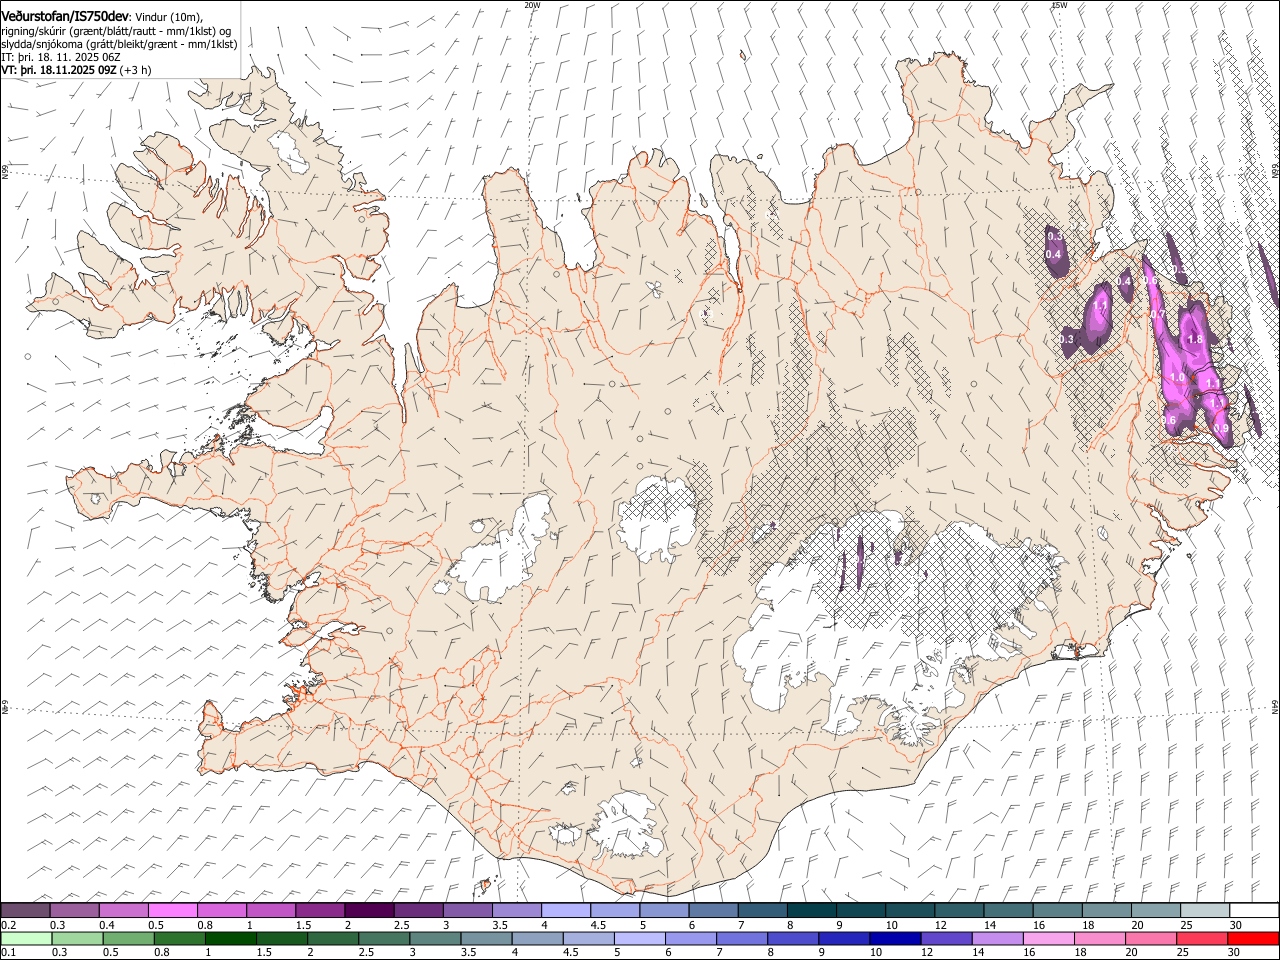Screen dimensions: 1280x960
Task: Click the white 30 swatch, upper legend row
Action: 1254,911
